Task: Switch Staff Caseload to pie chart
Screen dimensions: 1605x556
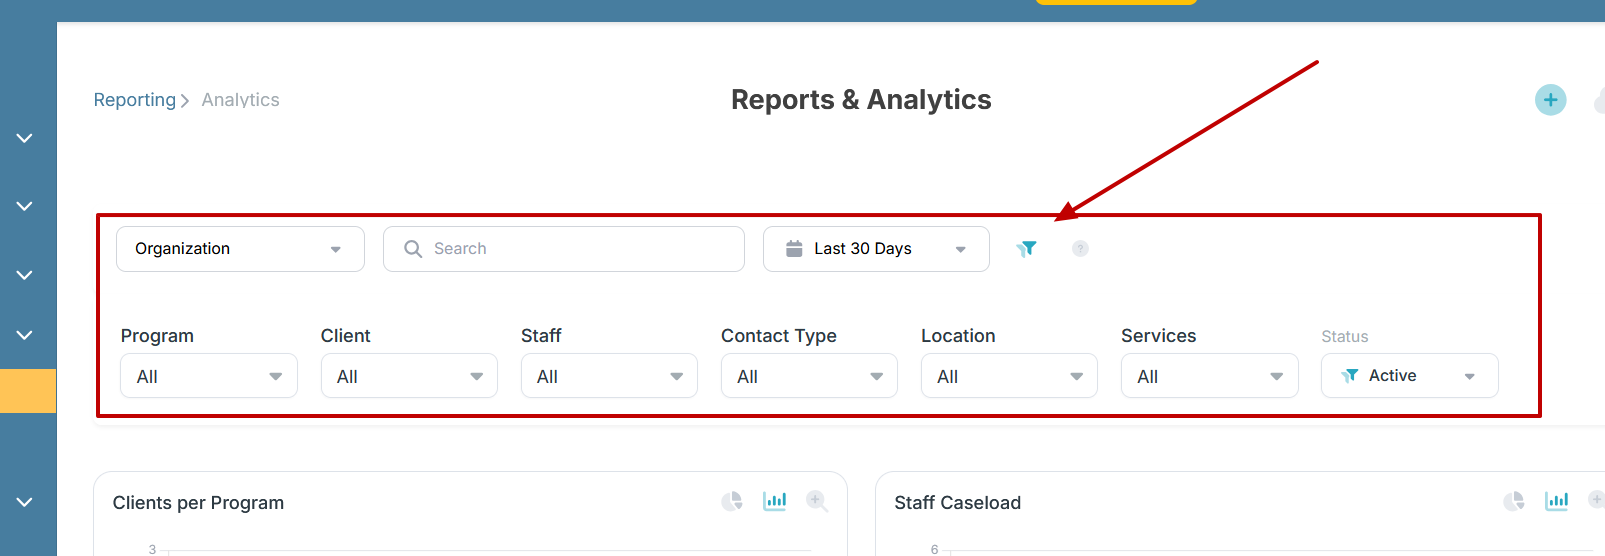Action: click(1514, 501)
